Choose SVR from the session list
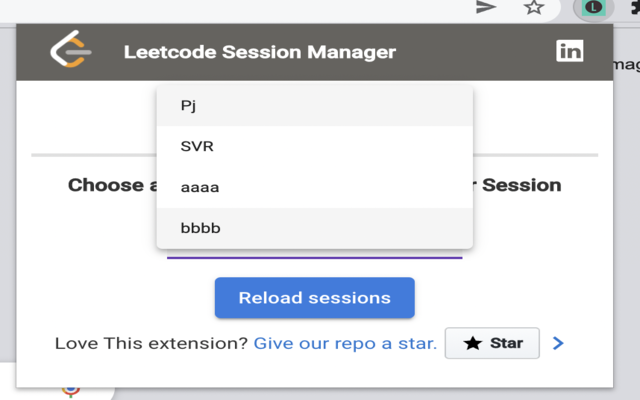This screenshot has width=640, height=400. [x=314, y=147]
